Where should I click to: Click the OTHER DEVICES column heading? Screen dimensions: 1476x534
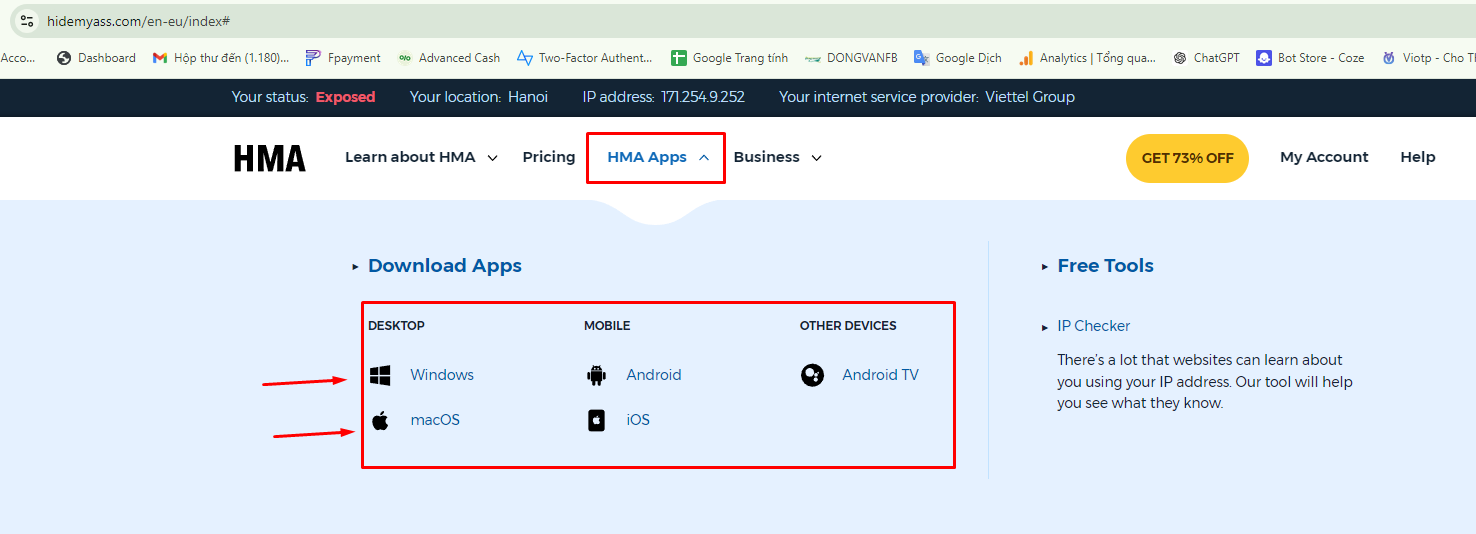848,326
